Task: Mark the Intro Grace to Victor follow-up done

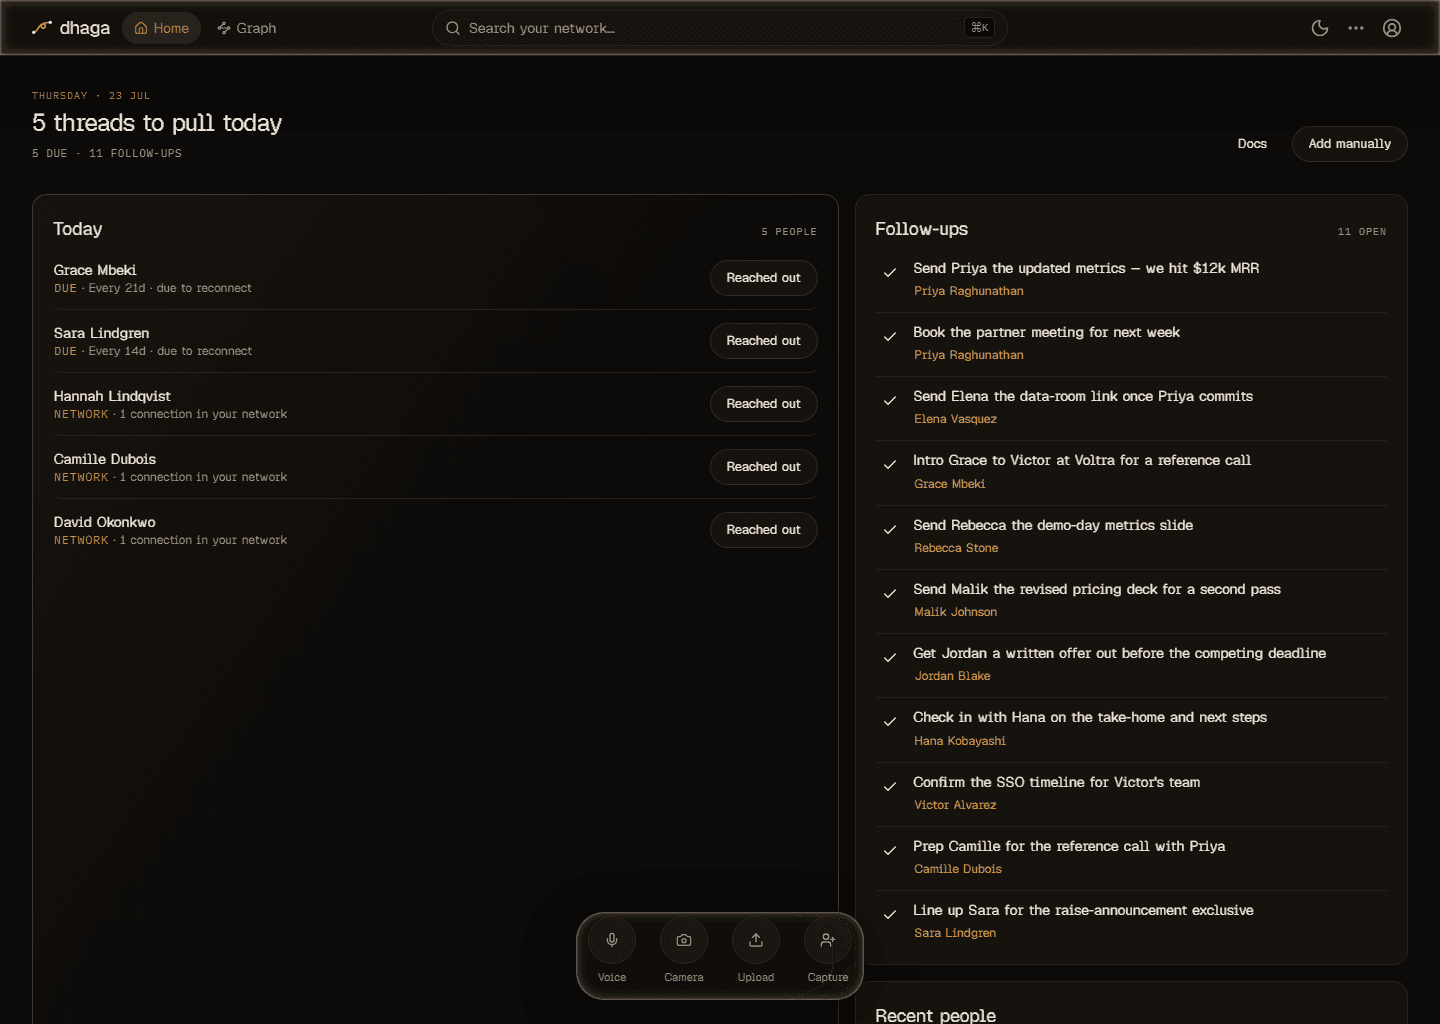Action: tap(890, 465)
